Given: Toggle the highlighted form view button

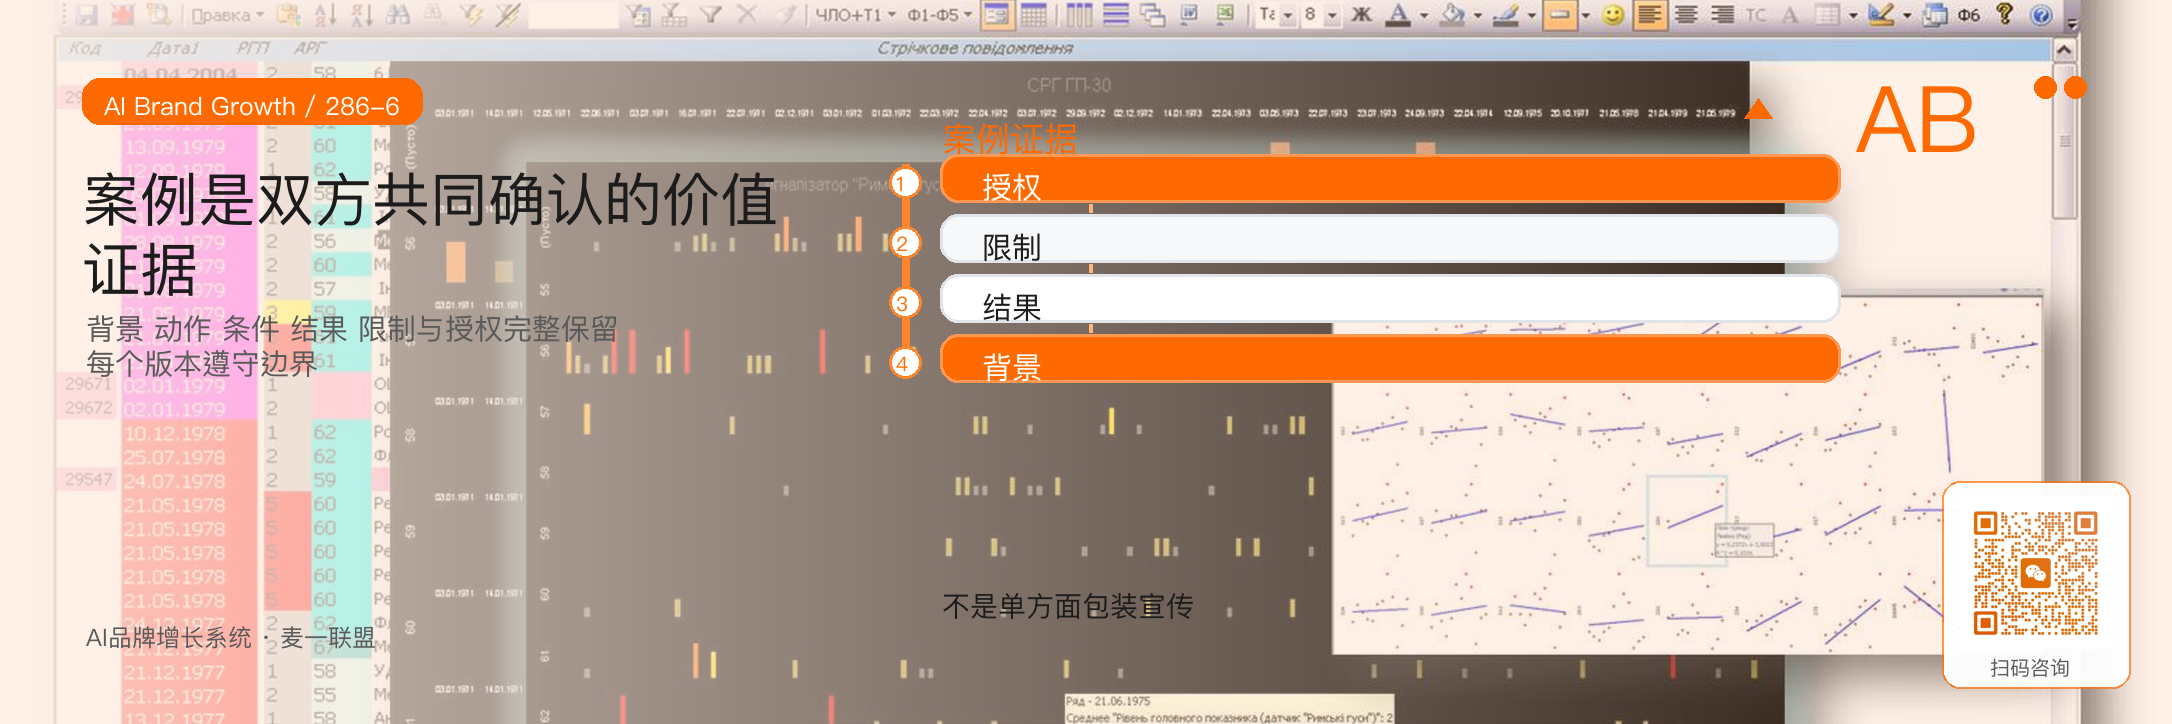Looking at the screenshot, I should (997, 15).
